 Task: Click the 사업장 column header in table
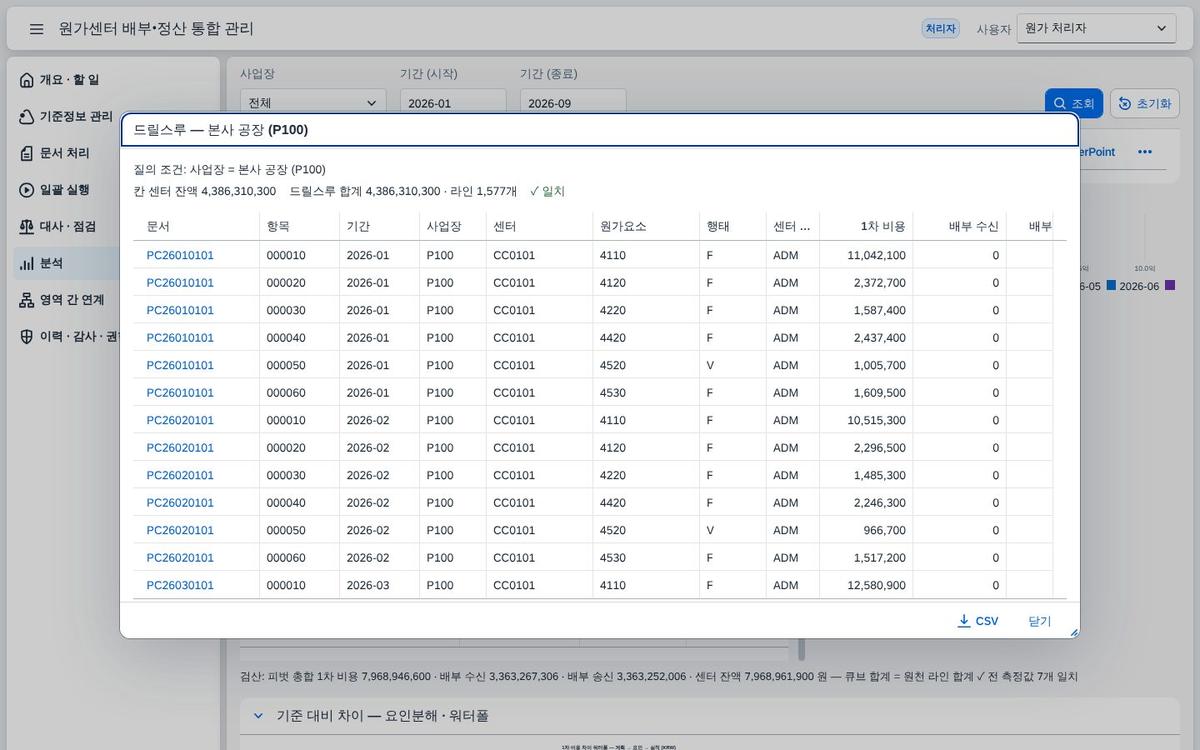(452, 226)
